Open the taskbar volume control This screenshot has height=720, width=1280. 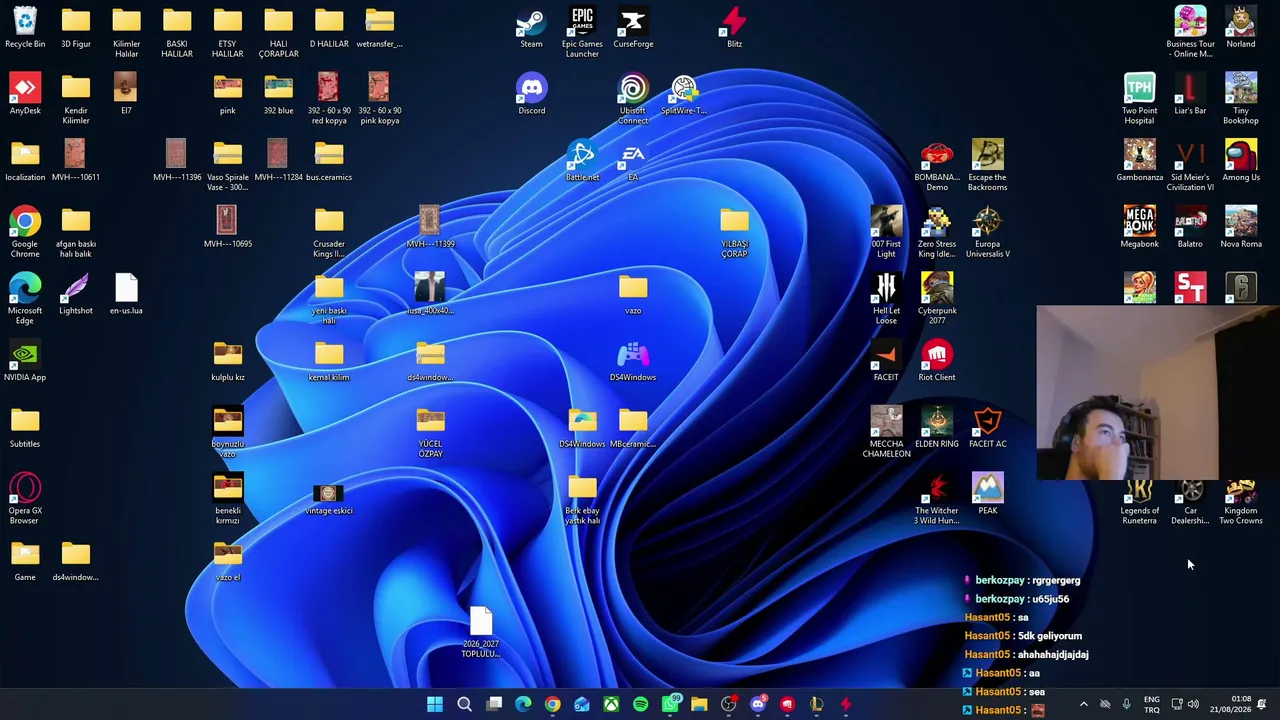(x=1193, y=705)
